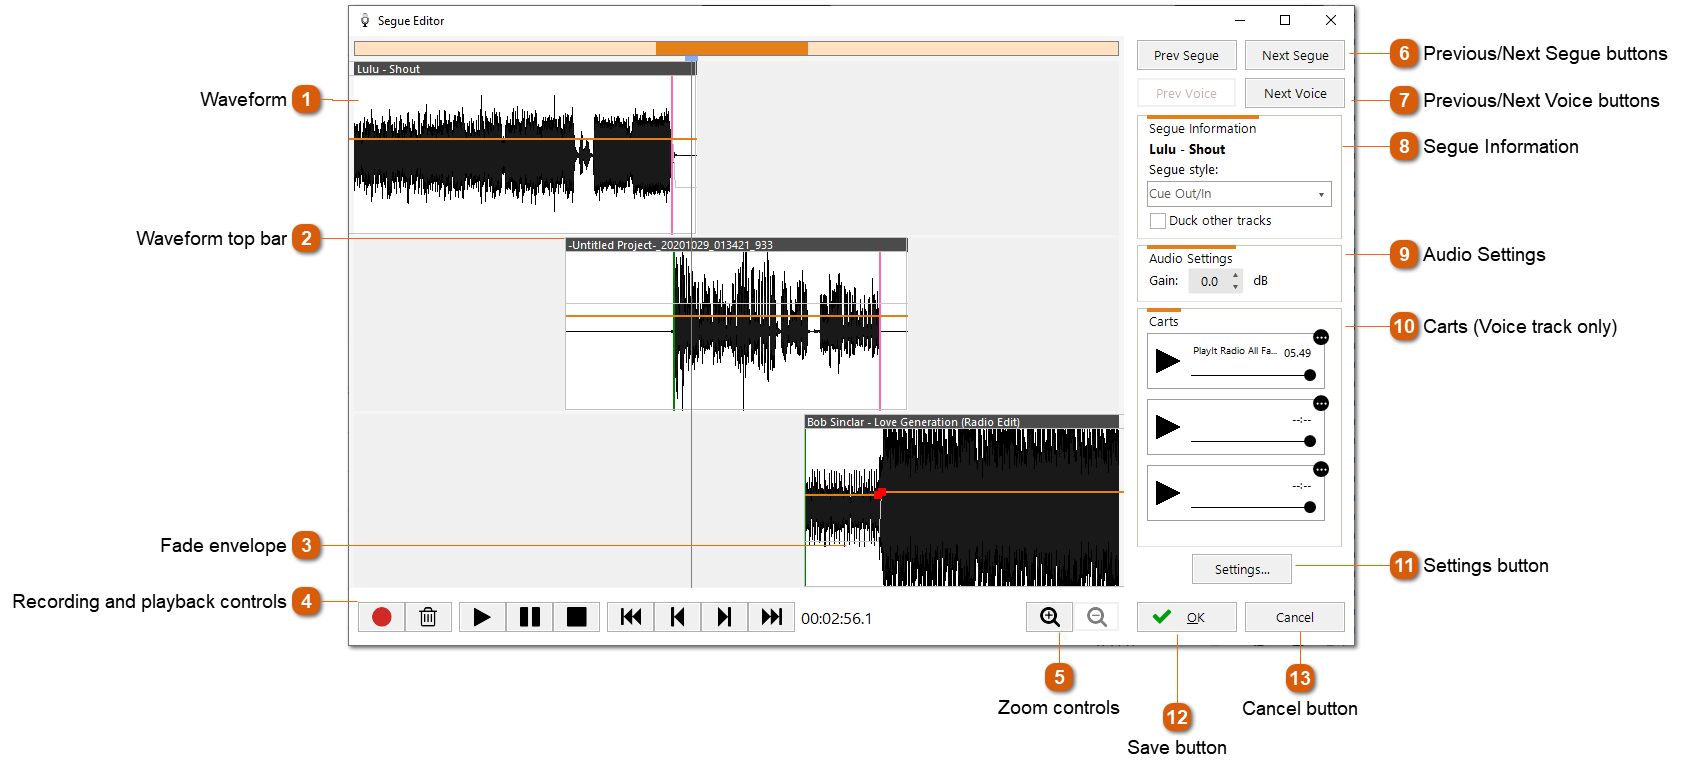Increase Gain with the up stepper arrow
The height and width of the screenshot is (774, 1684).
pos(1236,275)
